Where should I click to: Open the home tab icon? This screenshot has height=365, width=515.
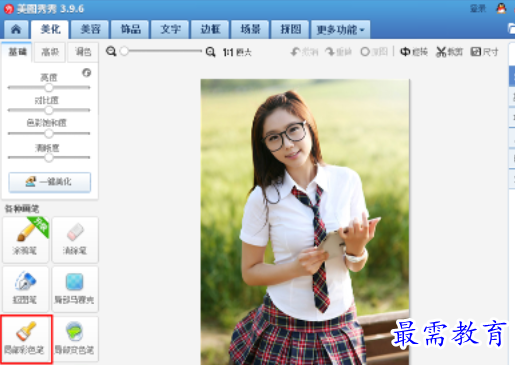coord(16,29)
